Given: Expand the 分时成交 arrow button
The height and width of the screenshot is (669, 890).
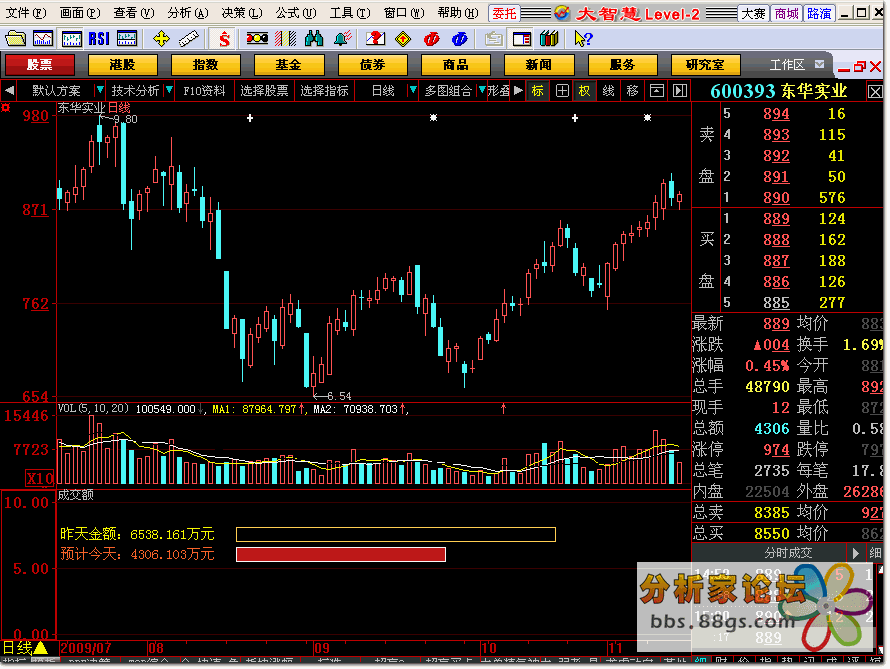Looking at the screenshot, I should click(x=856, y=553).
